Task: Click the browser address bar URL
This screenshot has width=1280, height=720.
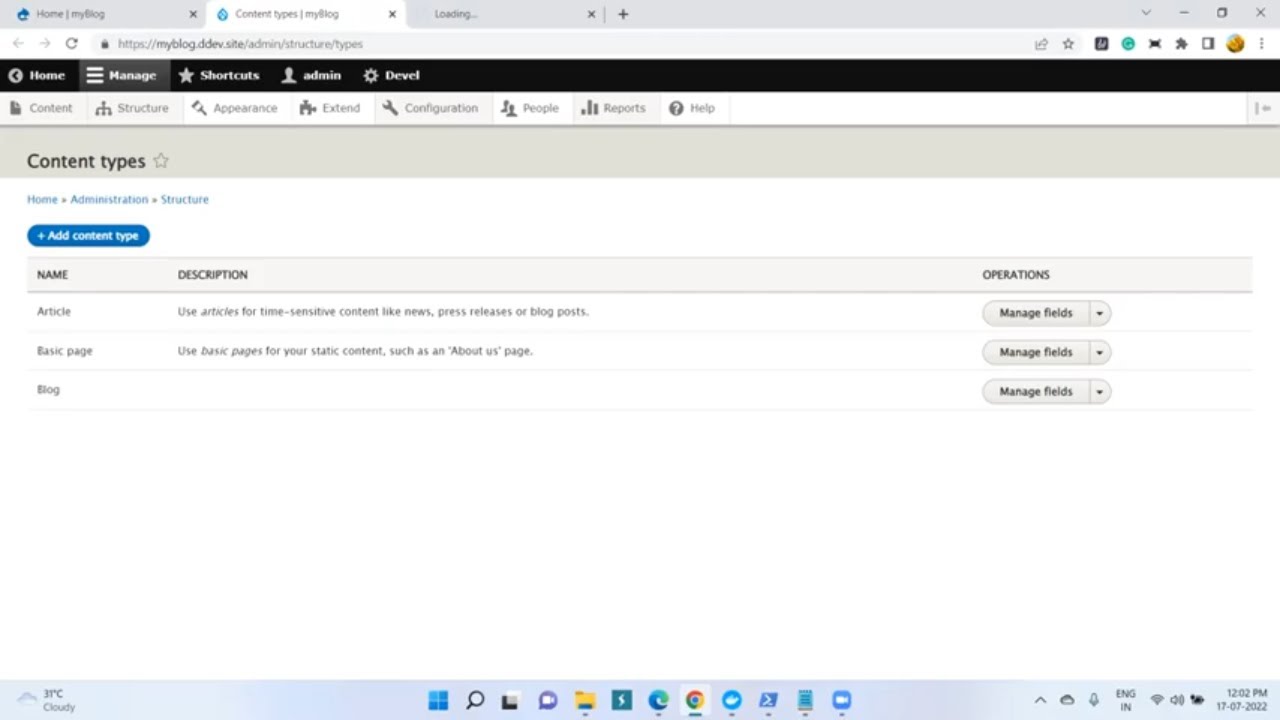Action: click(240, 44)
